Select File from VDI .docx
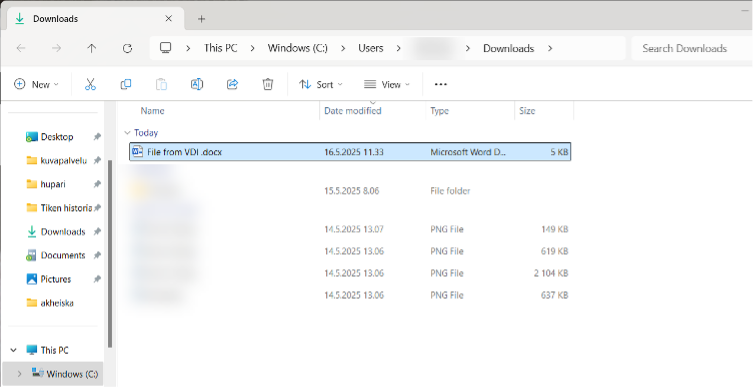This screenshot has height=388, width=755. tap(350, 152)
